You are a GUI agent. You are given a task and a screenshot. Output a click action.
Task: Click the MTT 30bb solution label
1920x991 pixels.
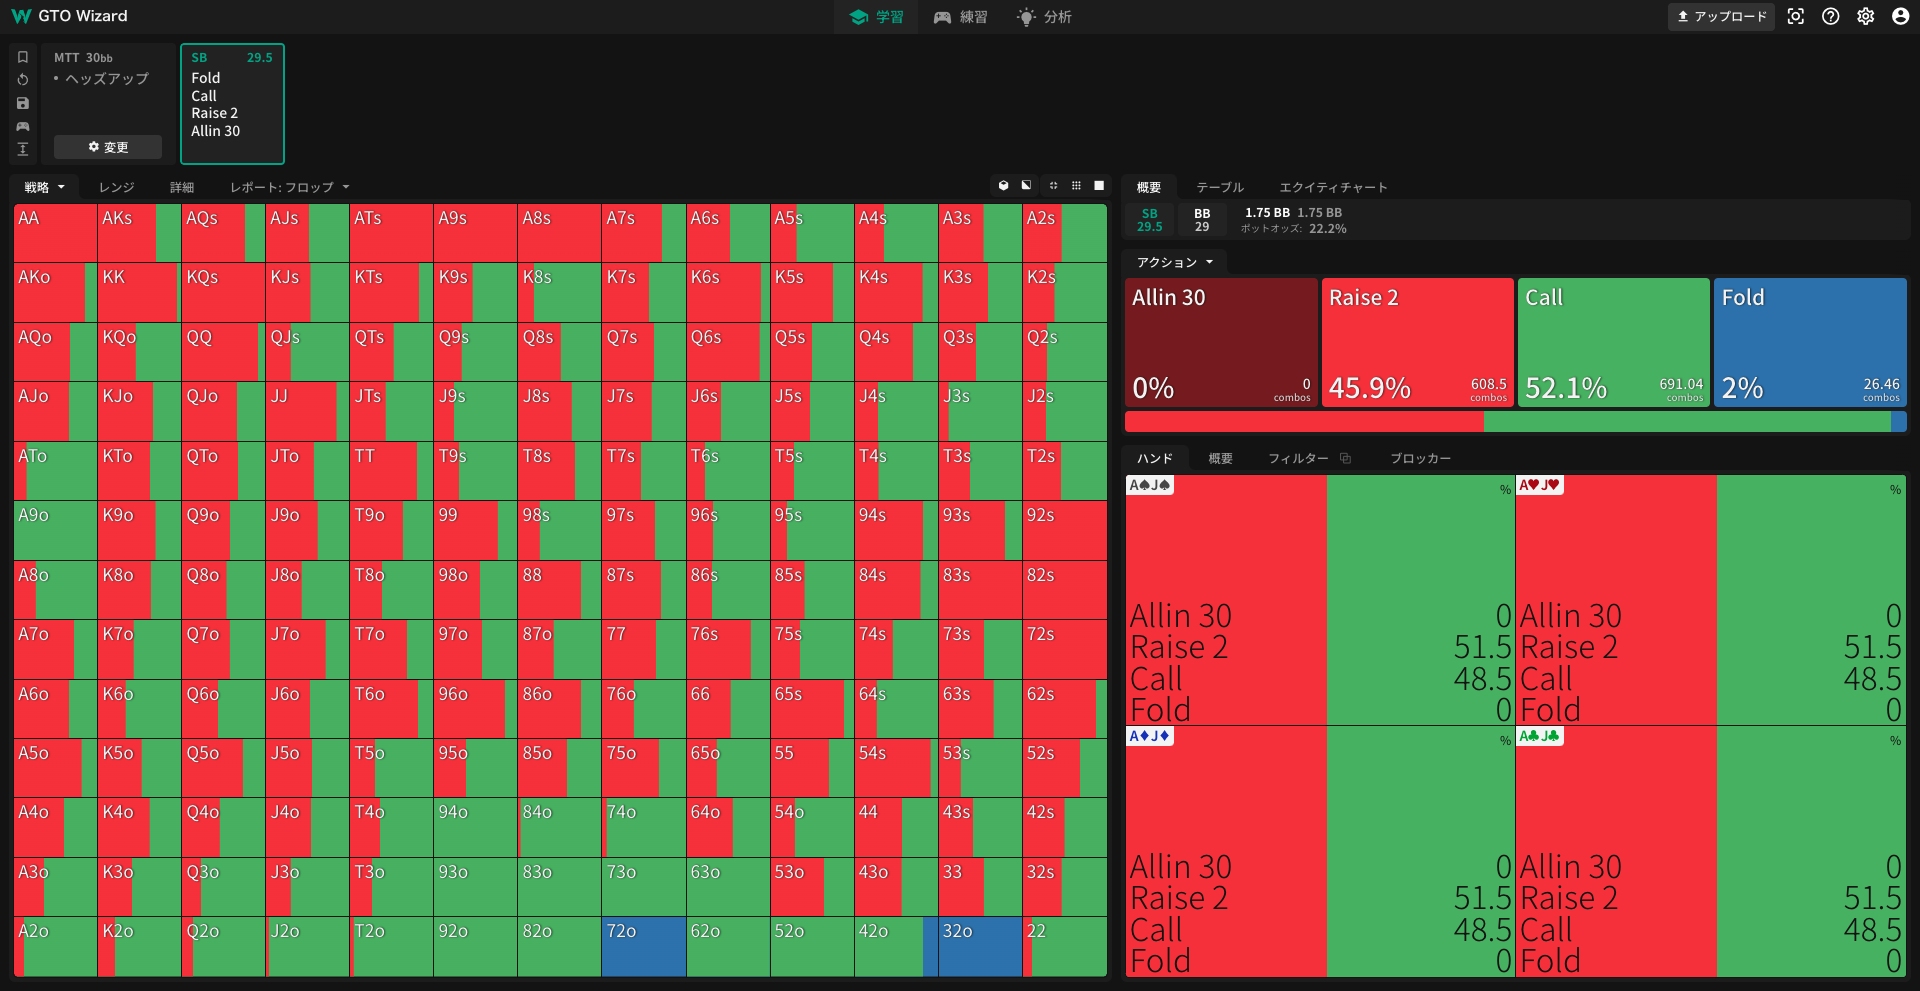pyautogui.click(x=83, y=58)
